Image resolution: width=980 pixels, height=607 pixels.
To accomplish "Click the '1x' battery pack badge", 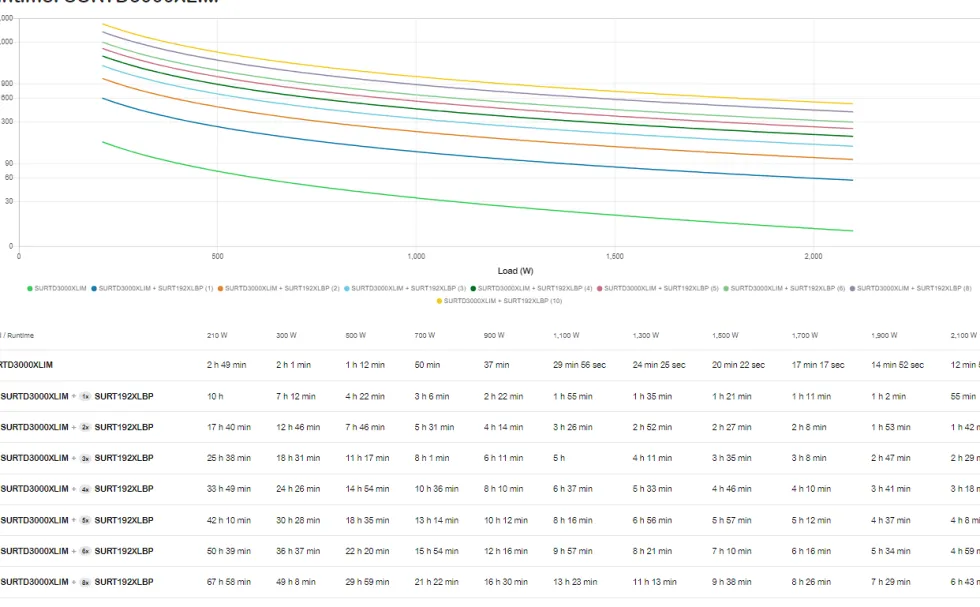I will click(x=86, y=396).
